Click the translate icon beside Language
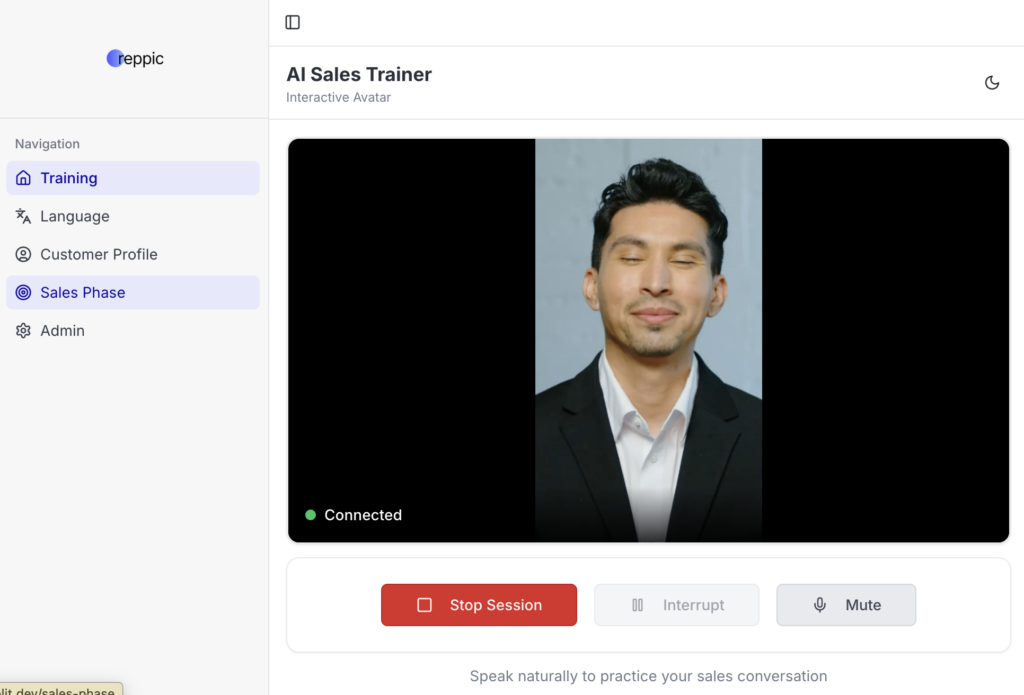This screenshot has width=1024, height=695. coord(24,216)
